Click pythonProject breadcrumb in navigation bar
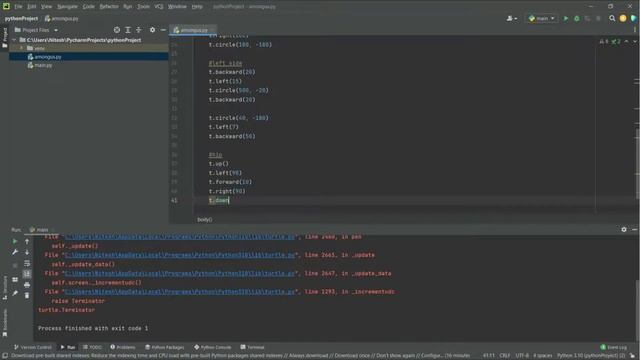The image size is (640, 360). [21, 18]
